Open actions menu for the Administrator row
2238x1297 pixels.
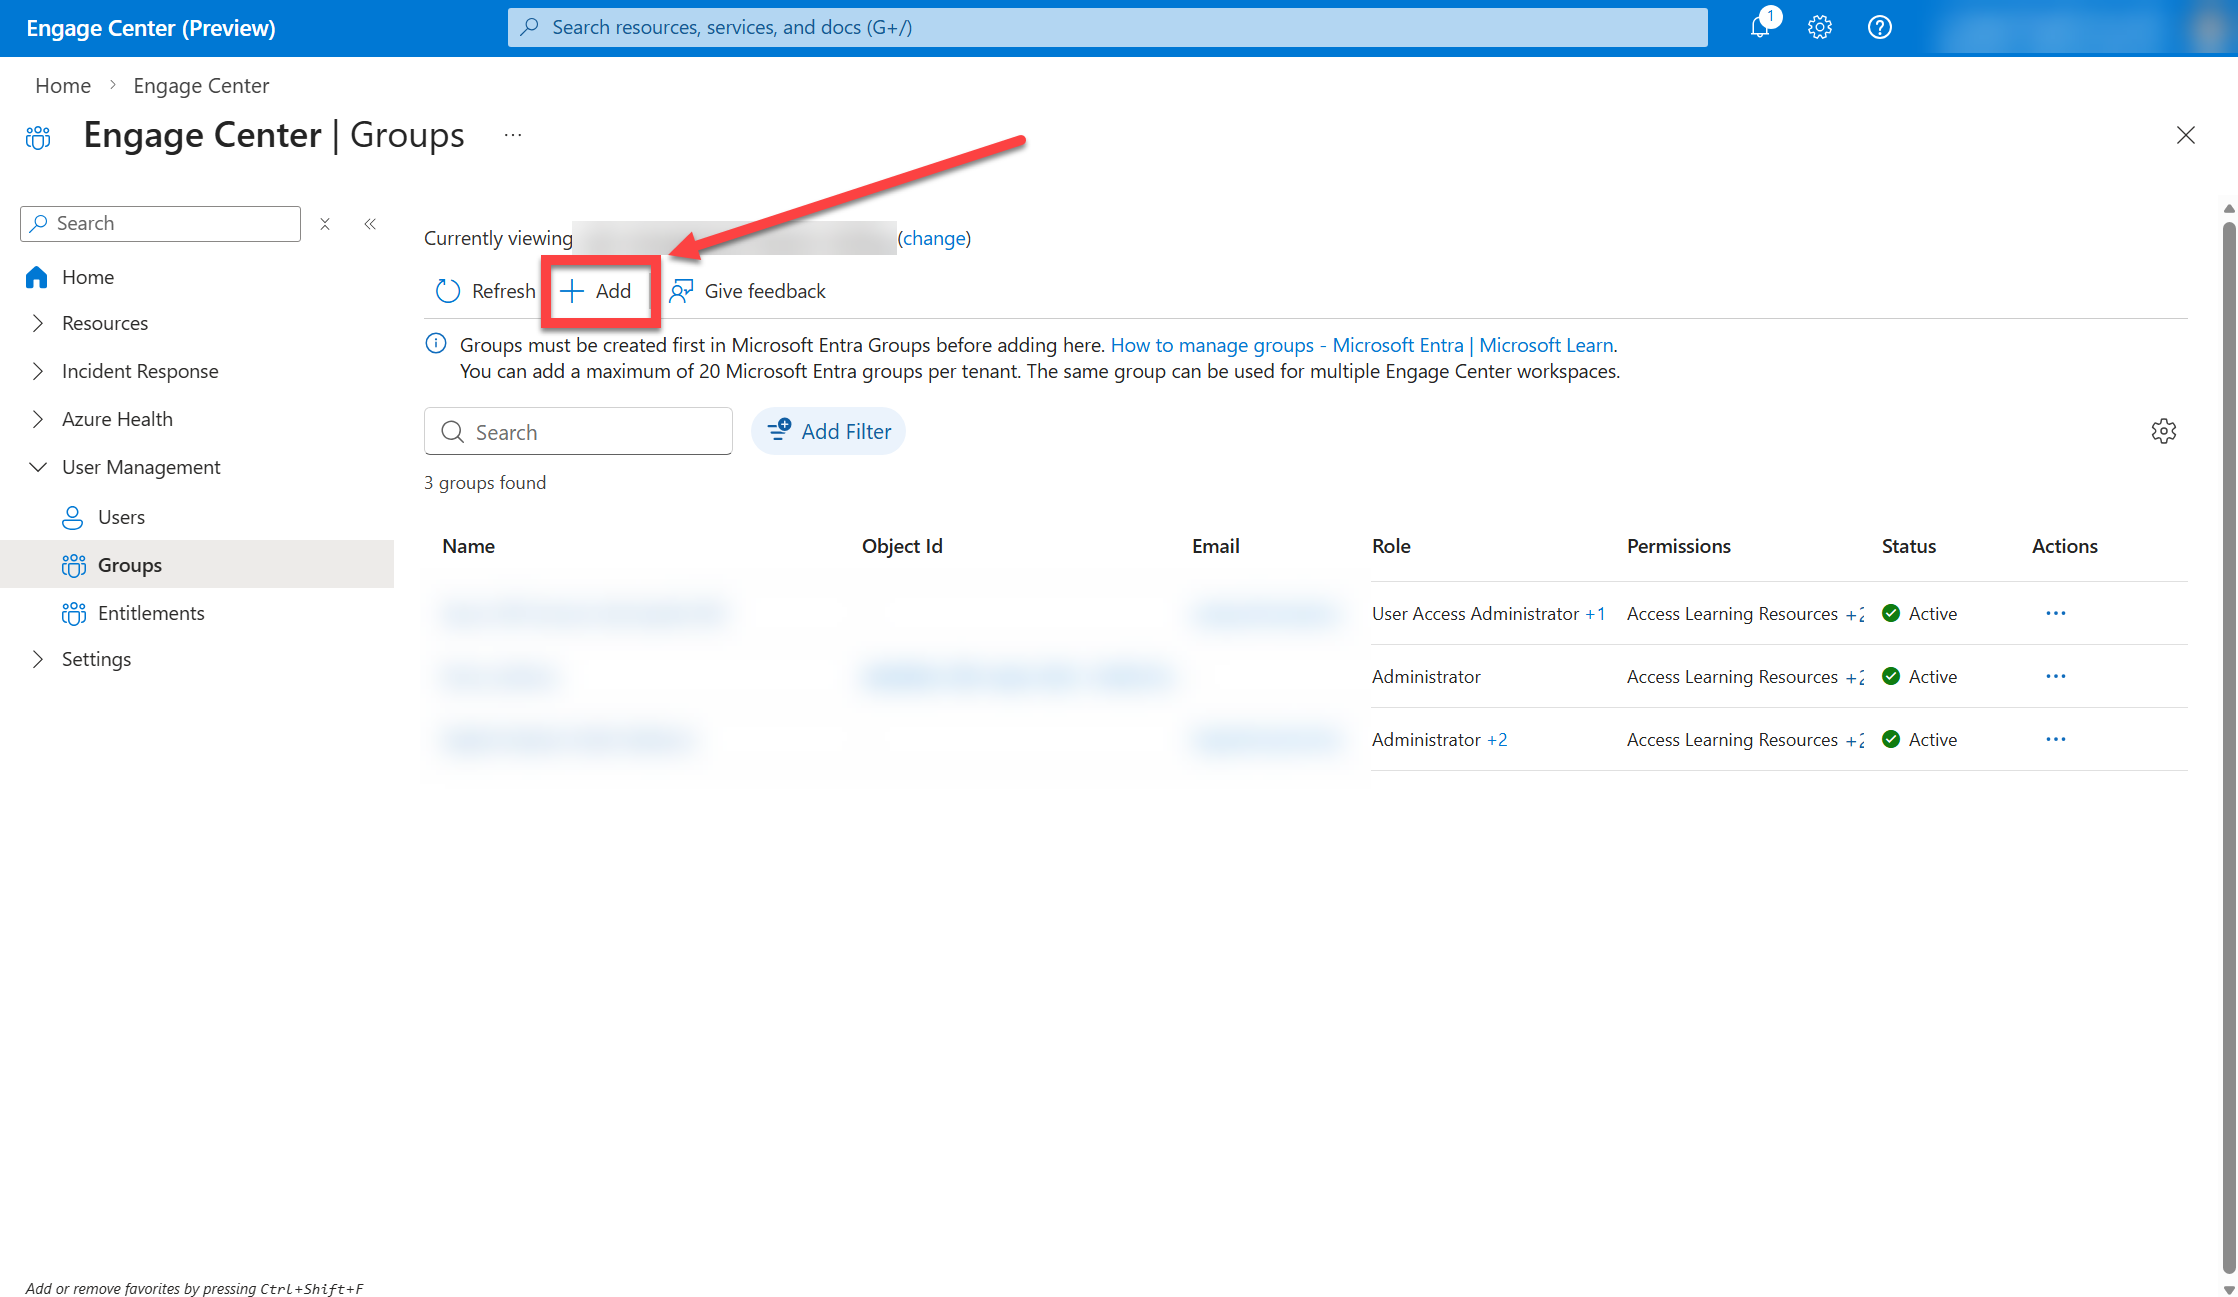(x=2056, y=676)
